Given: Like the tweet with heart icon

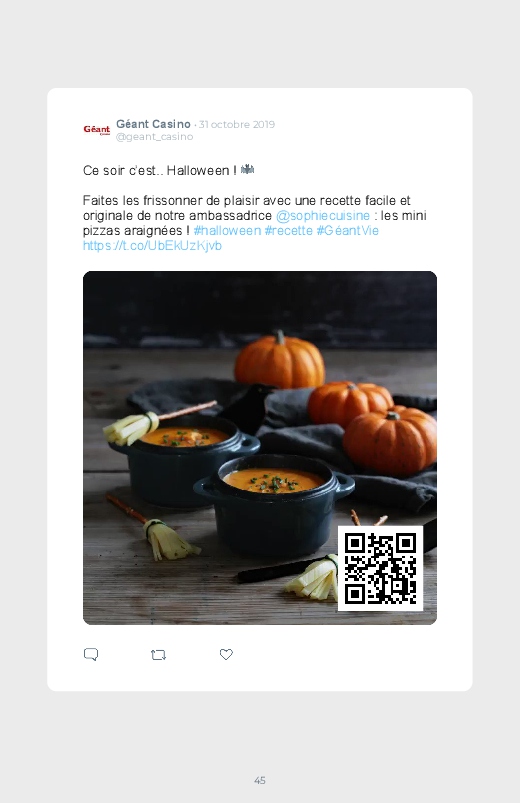Looking at the screenshot, I should (226, 654).
